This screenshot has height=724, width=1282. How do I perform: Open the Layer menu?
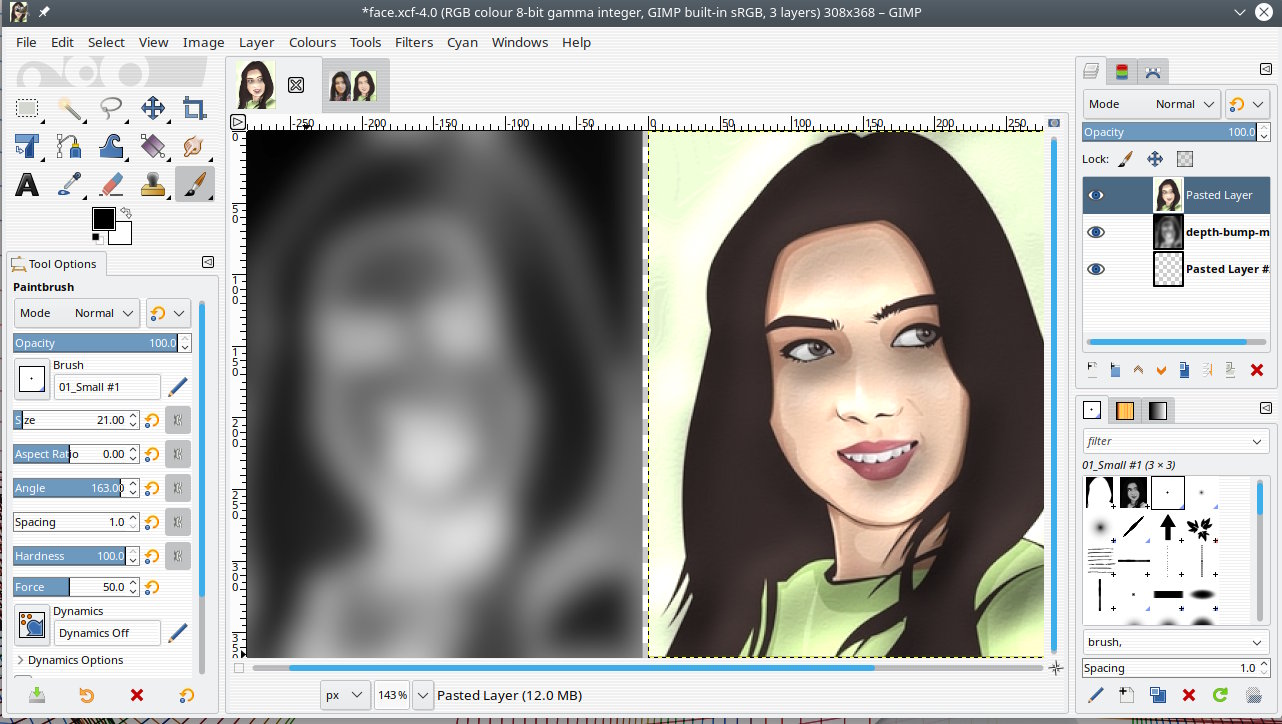click(256, 42)
